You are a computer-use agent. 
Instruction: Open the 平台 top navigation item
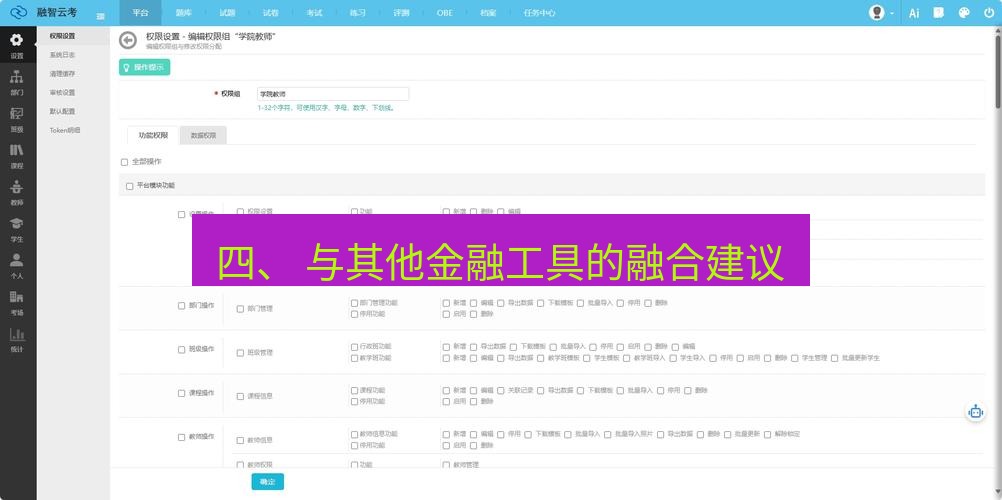141,13
